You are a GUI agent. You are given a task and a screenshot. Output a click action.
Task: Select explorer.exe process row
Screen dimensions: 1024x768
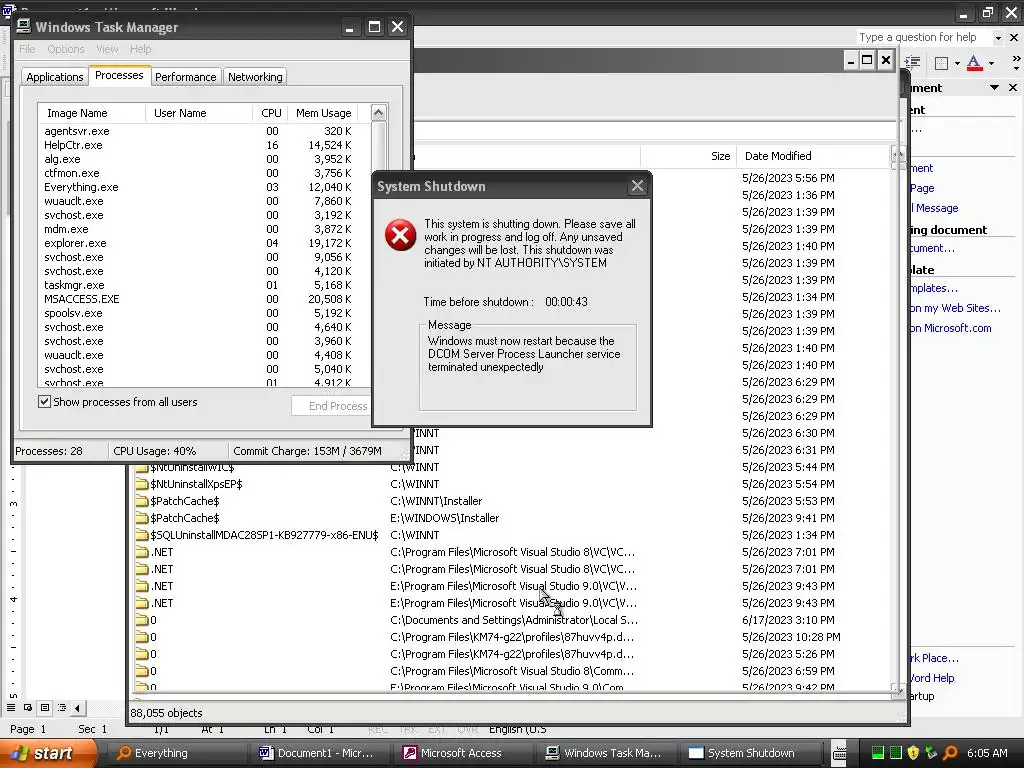click(204, 243)
